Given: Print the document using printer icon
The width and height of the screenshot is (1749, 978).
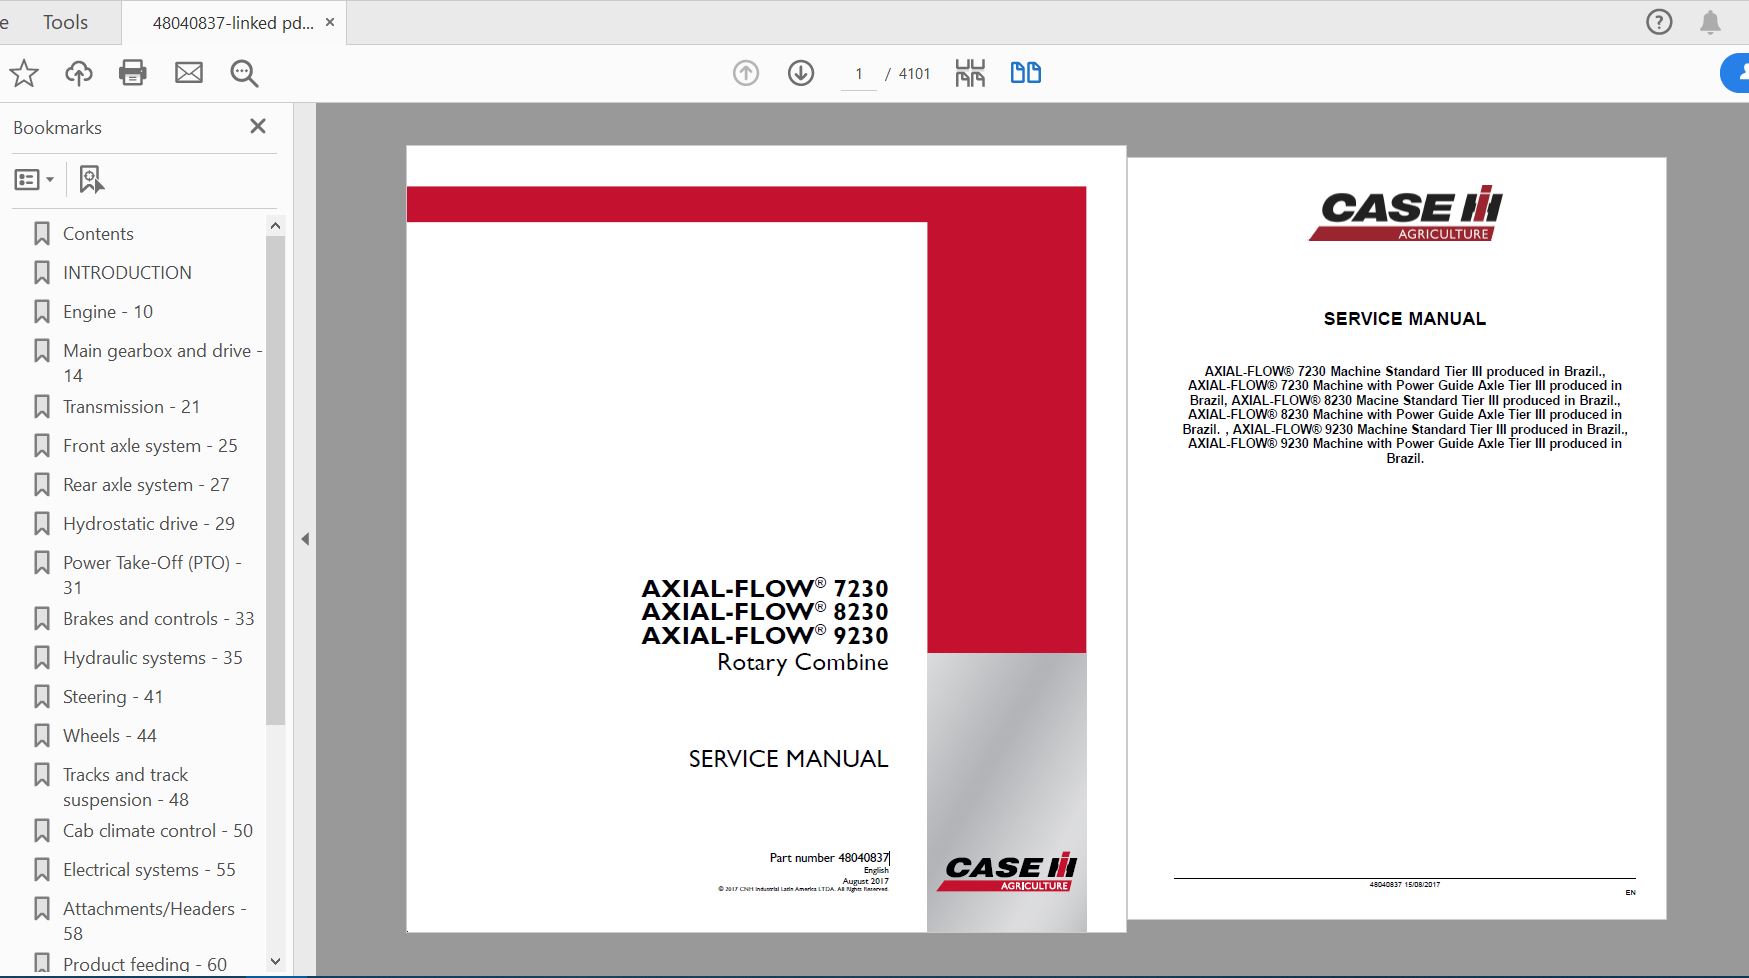Looking at the screenshot, I should point(133,73).
